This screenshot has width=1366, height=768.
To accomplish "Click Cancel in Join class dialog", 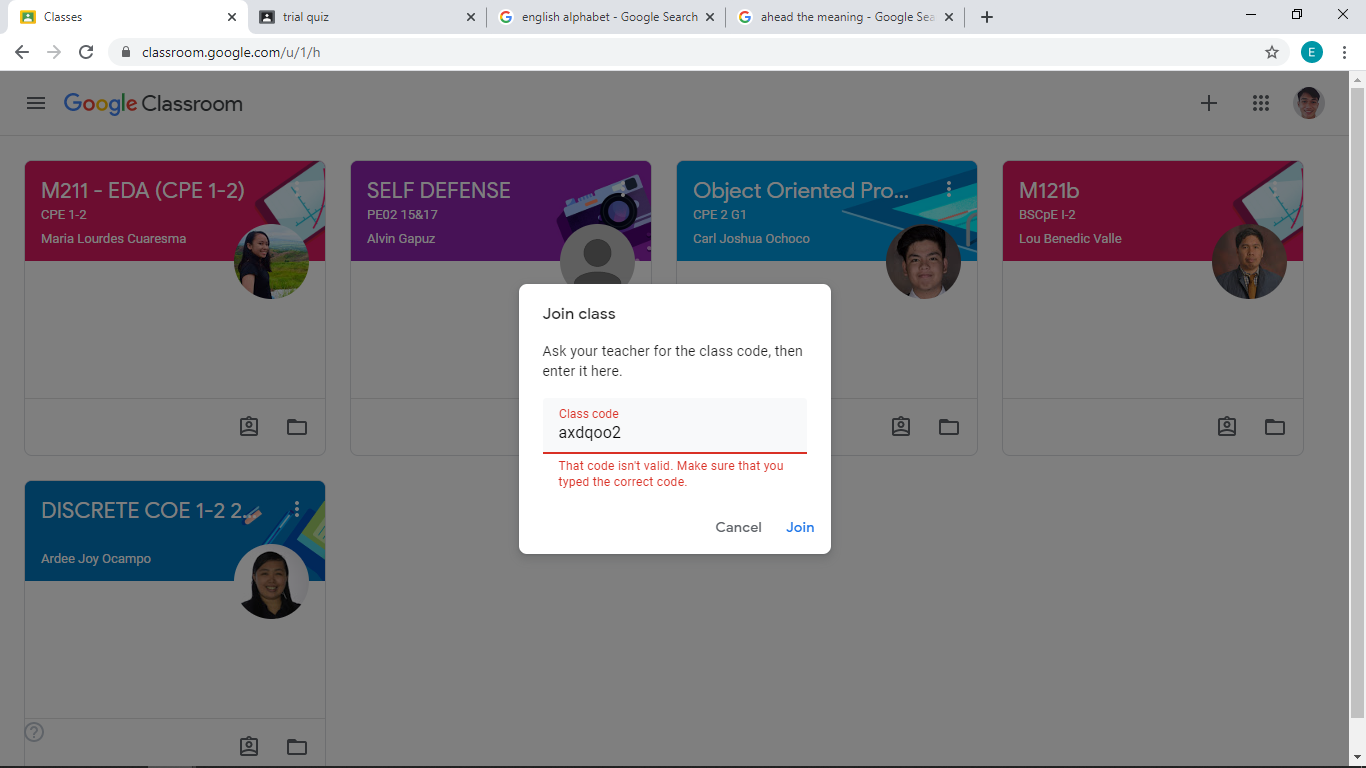I will tap(739, 527).
